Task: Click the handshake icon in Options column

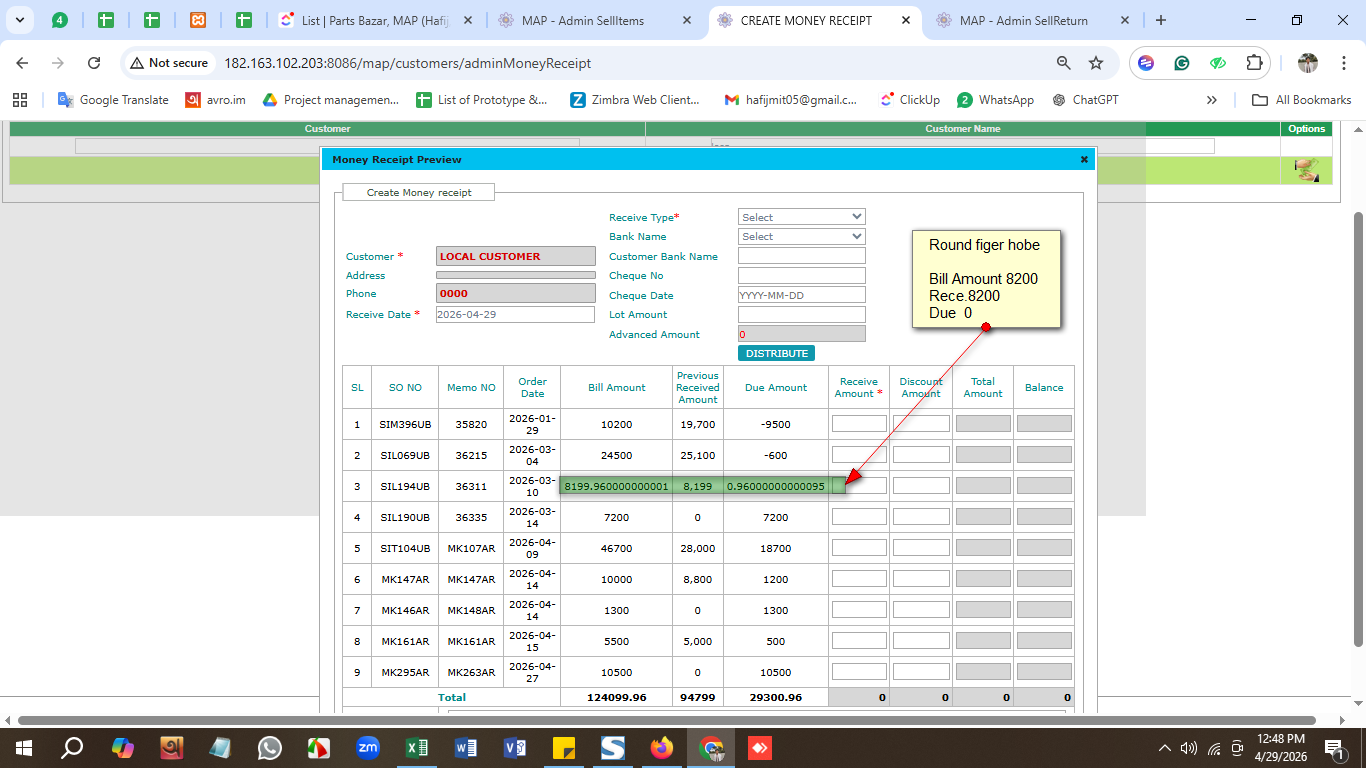Action: click(x=1306, y=170)
